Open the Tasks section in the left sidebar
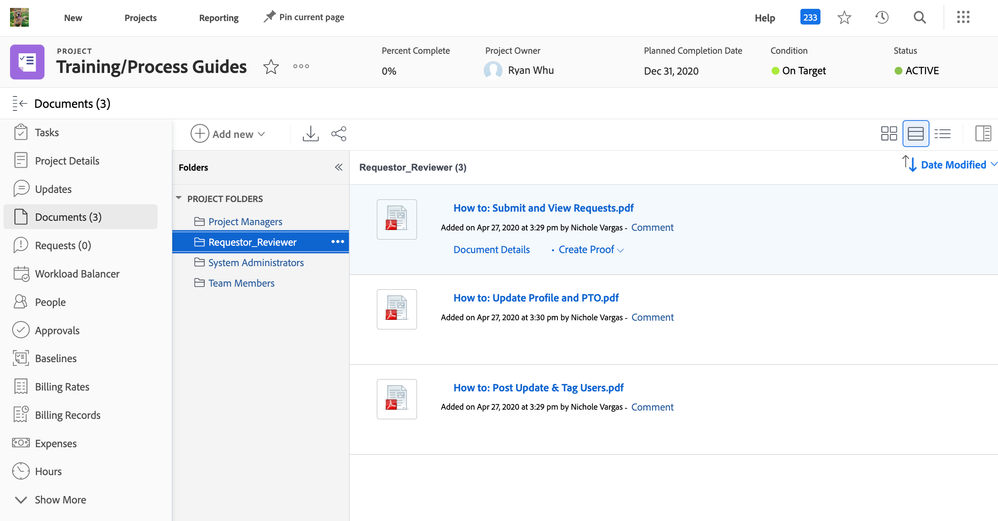This screenshot has height=521, width=998. click(x=47, y=132)
